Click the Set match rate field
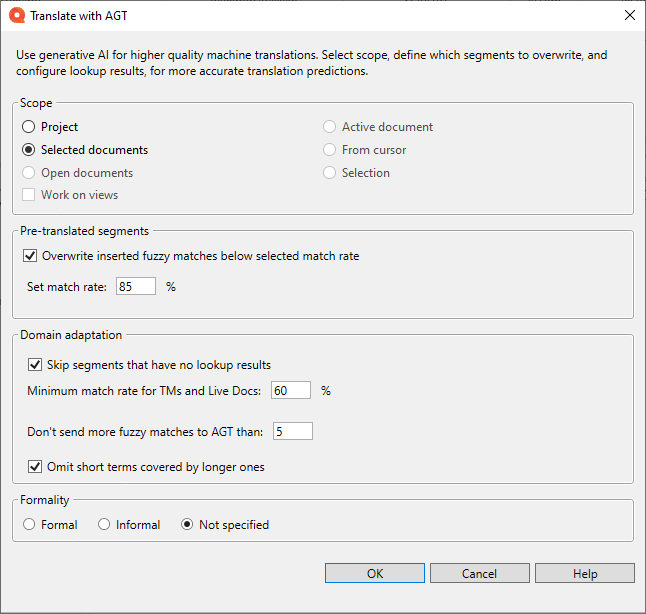This screenshot has width=646, height=614. 136,286
